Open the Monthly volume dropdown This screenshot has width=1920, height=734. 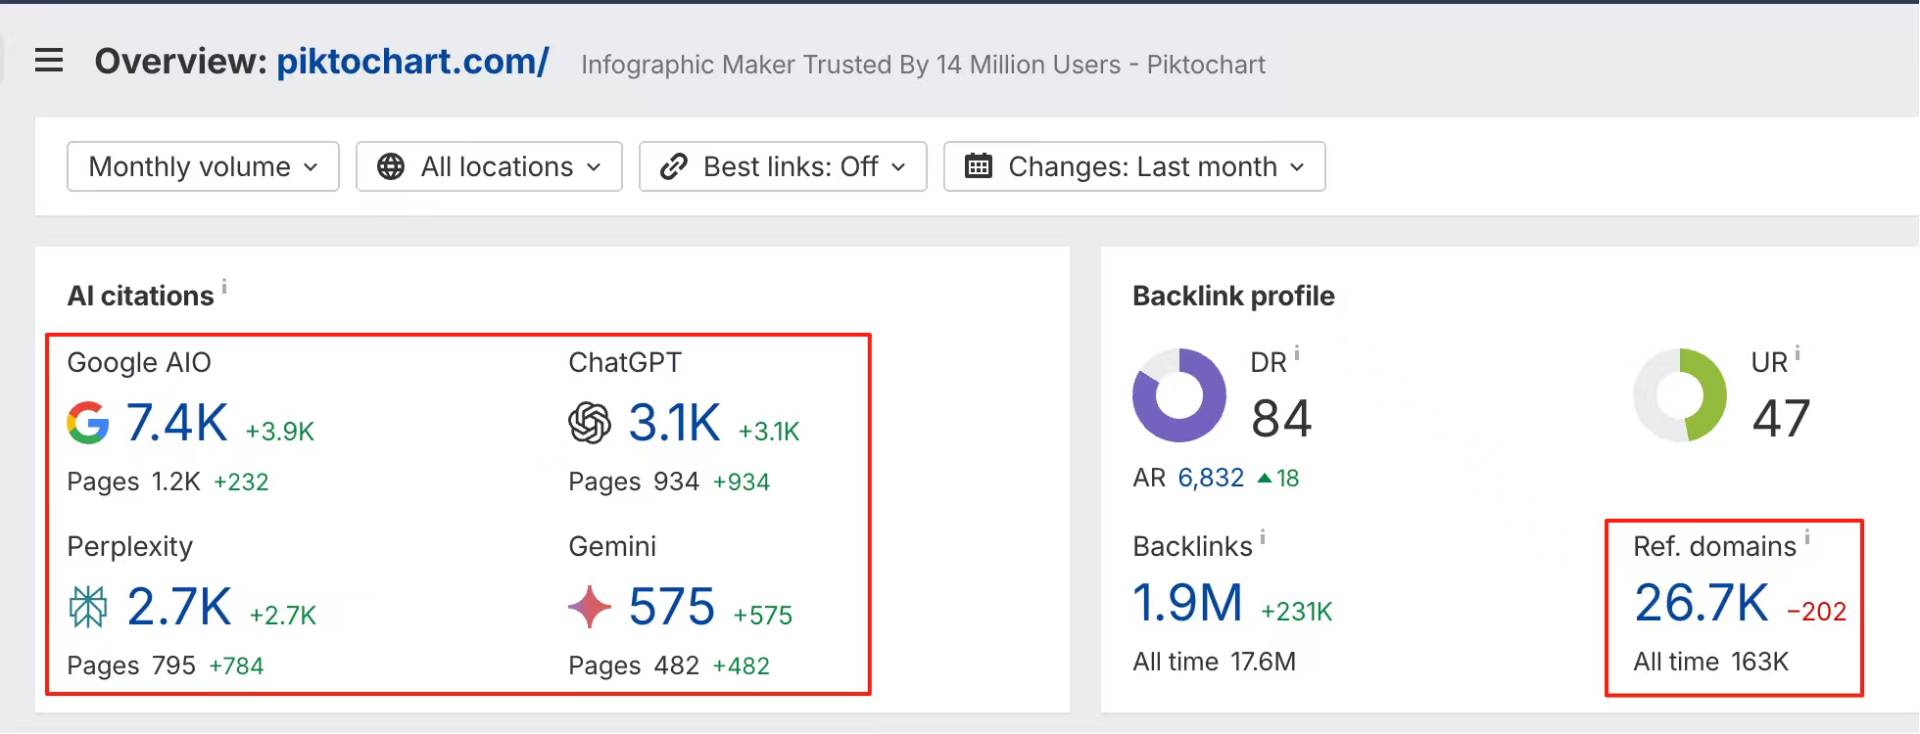point(203,166)
